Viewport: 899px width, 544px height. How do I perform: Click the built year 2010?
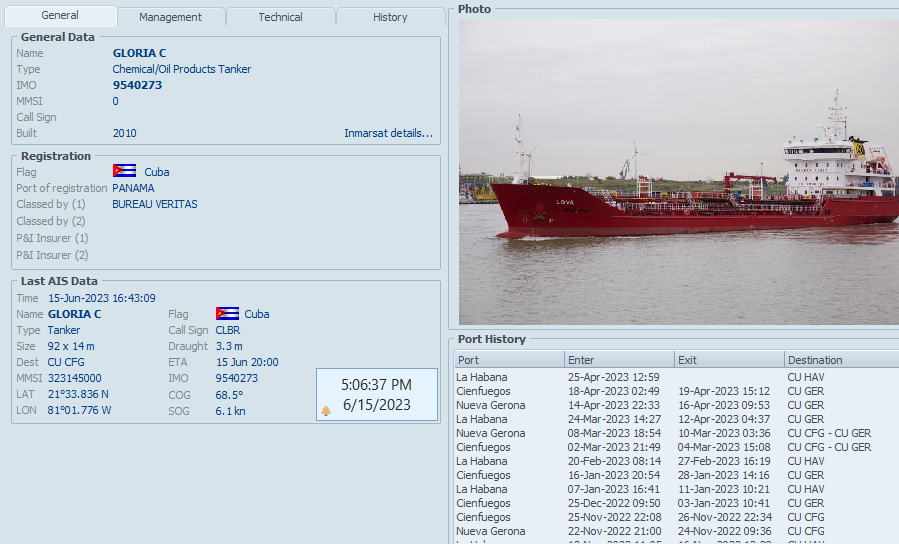tap(124, 133)
